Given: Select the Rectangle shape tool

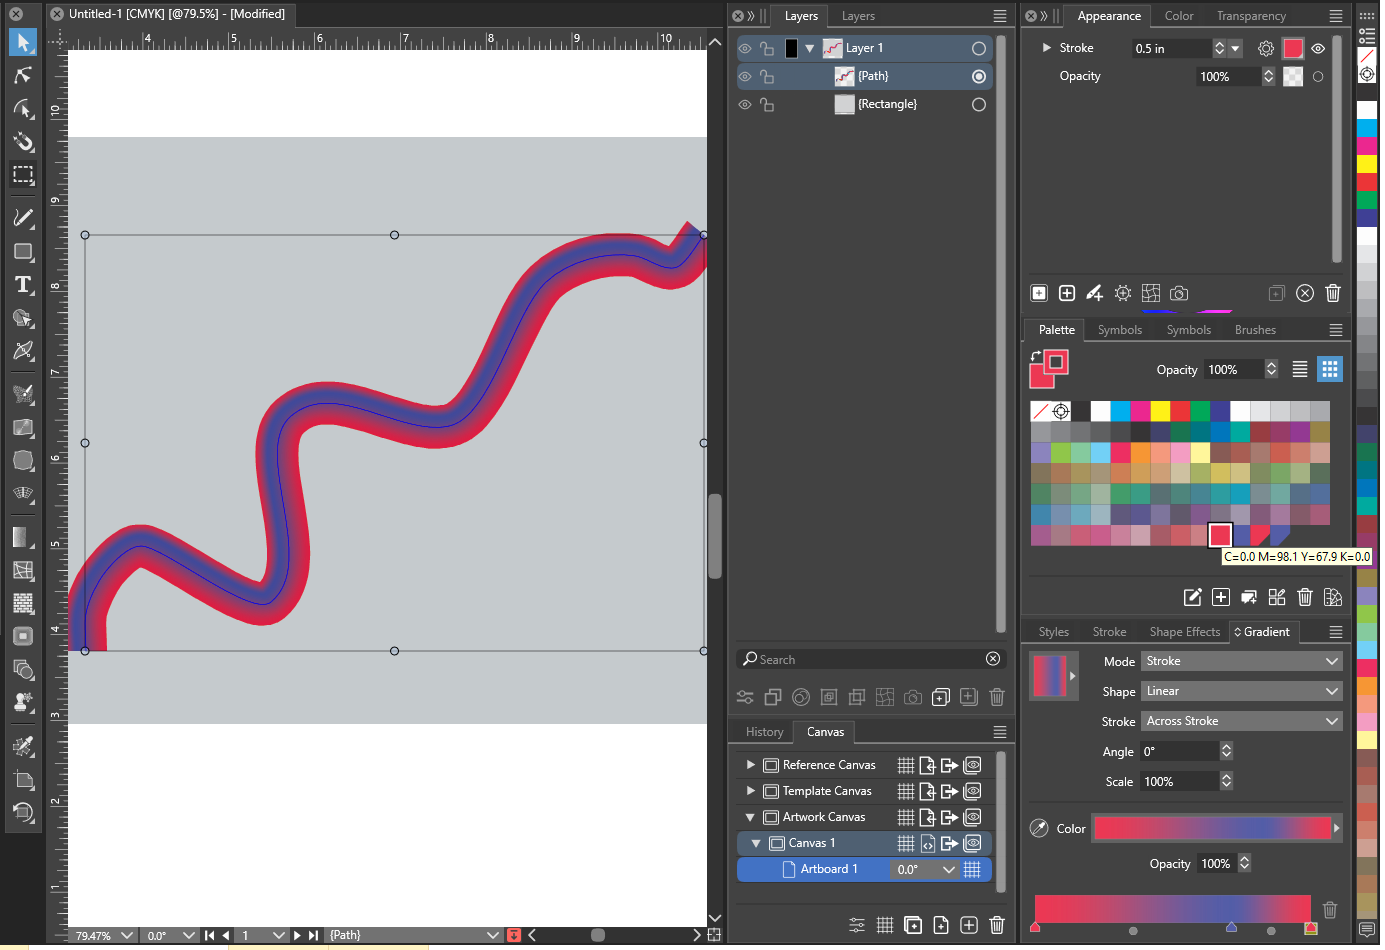Looking at the screenshot, I should pyautogui.click(x=23, y=252).
